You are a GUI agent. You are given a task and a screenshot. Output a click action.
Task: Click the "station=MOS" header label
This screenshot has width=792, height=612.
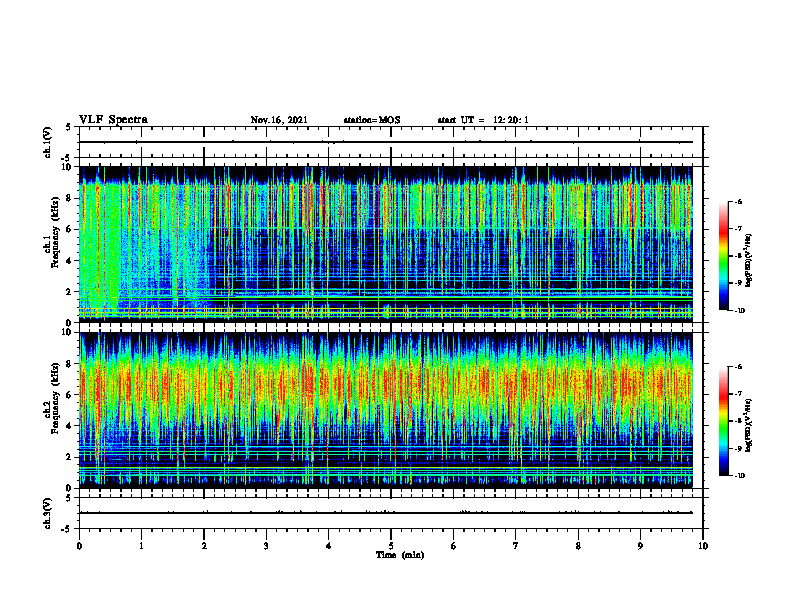372,120
